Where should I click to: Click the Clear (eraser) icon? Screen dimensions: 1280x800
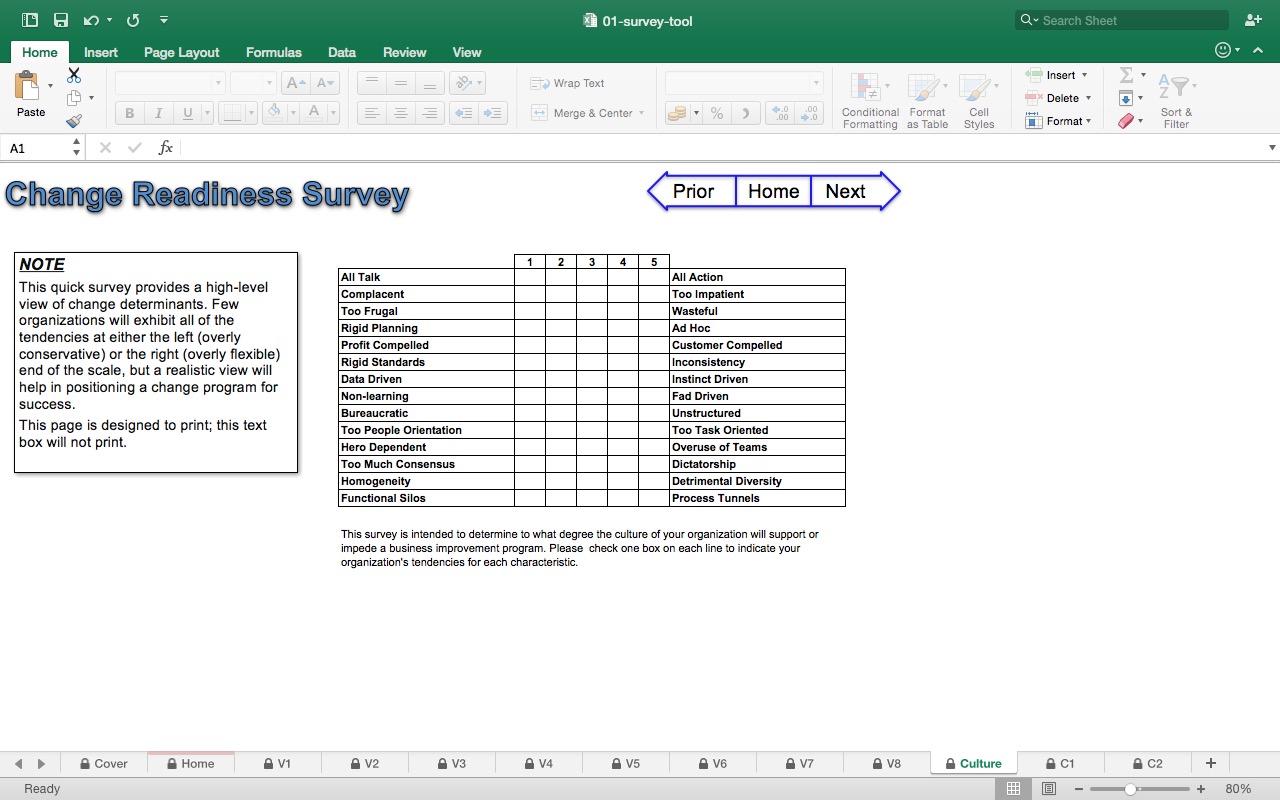[x=1127, y=120]
